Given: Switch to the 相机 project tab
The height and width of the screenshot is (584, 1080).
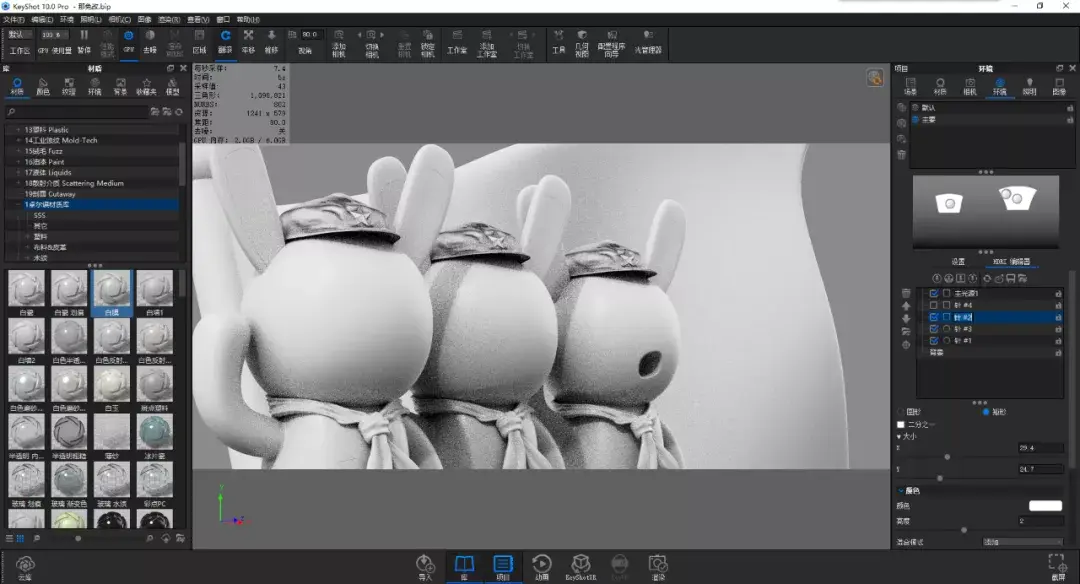Looking at the screenshot, I should pos(970,87).
